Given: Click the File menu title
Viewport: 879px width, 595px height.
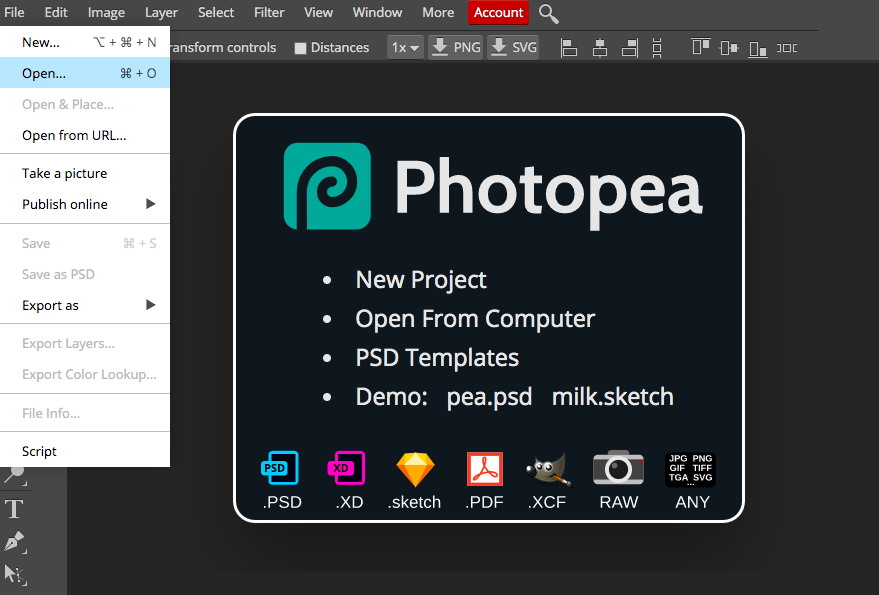Looking at the screenshot, I should tap(14, 12).
